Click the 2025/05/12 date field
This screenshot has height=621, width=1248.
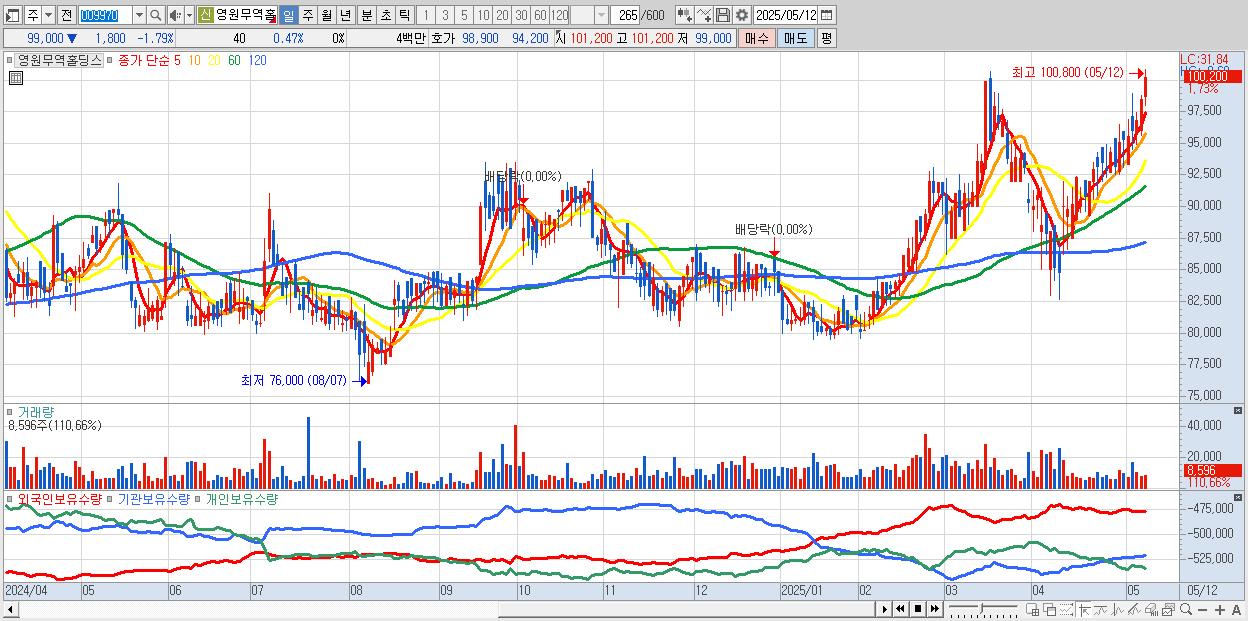click(x=785, y=15)
